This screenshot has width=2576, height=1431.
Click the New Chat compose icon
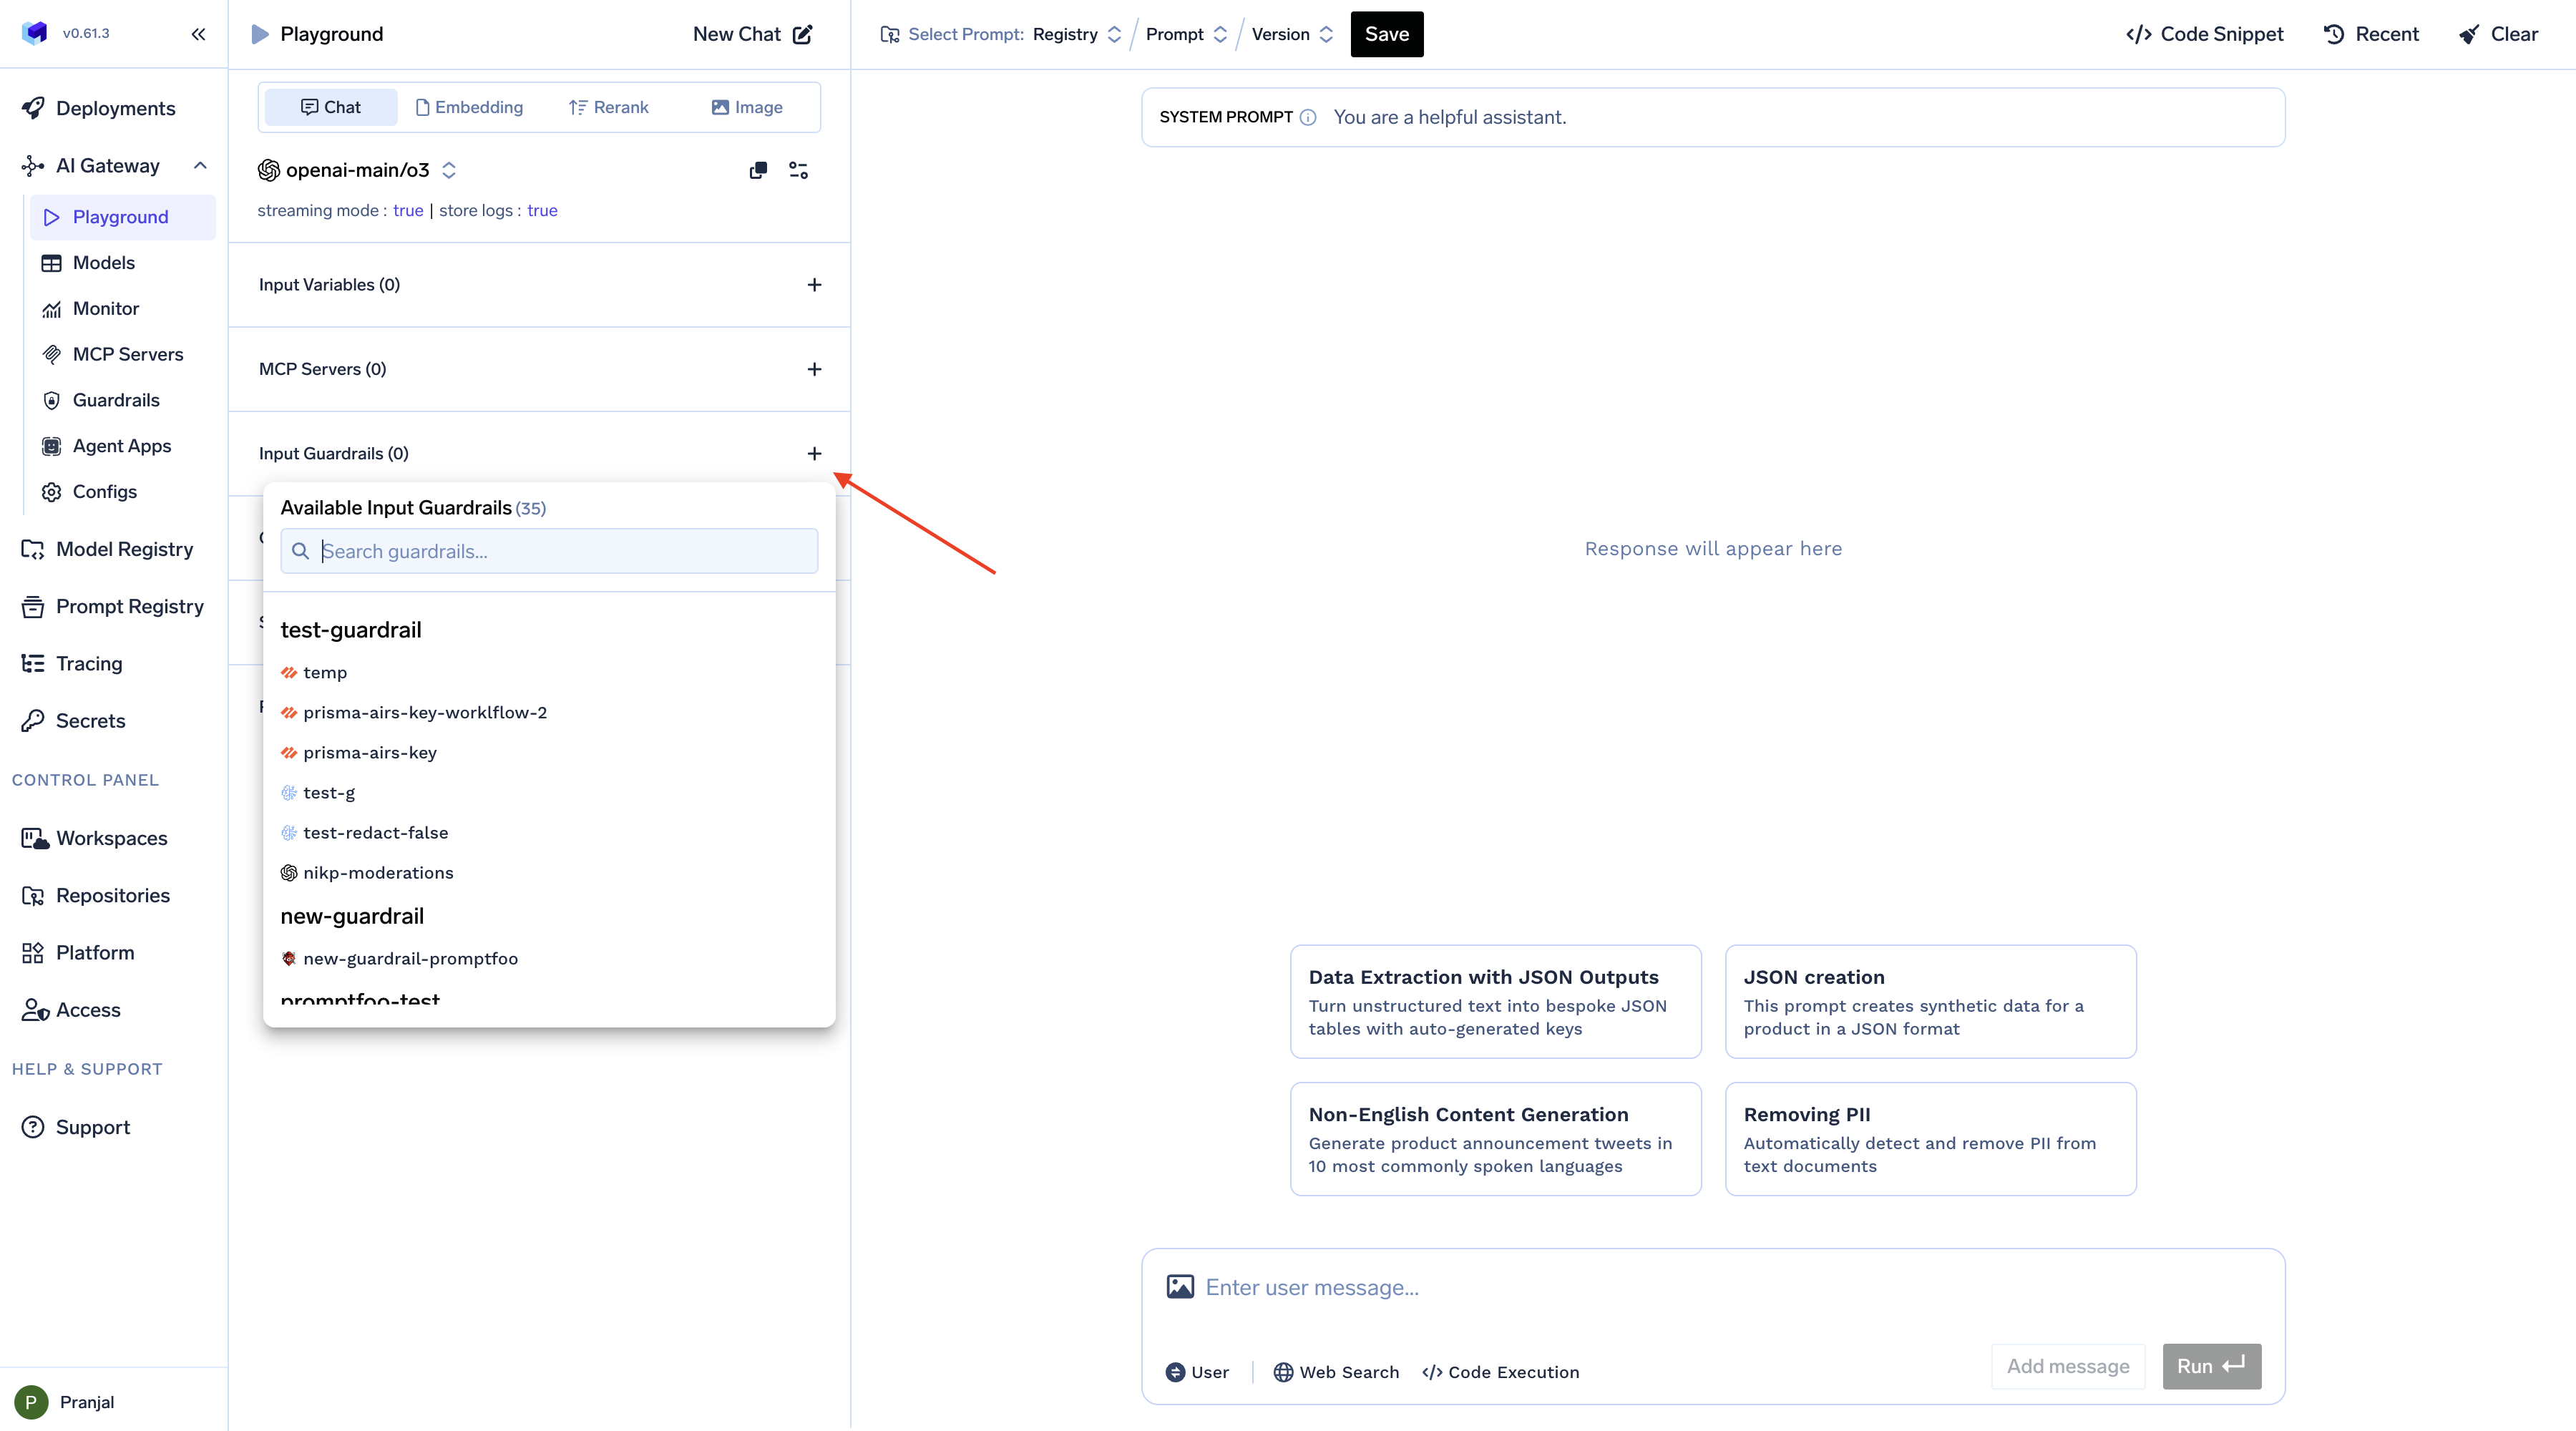(x=803, y=34)
